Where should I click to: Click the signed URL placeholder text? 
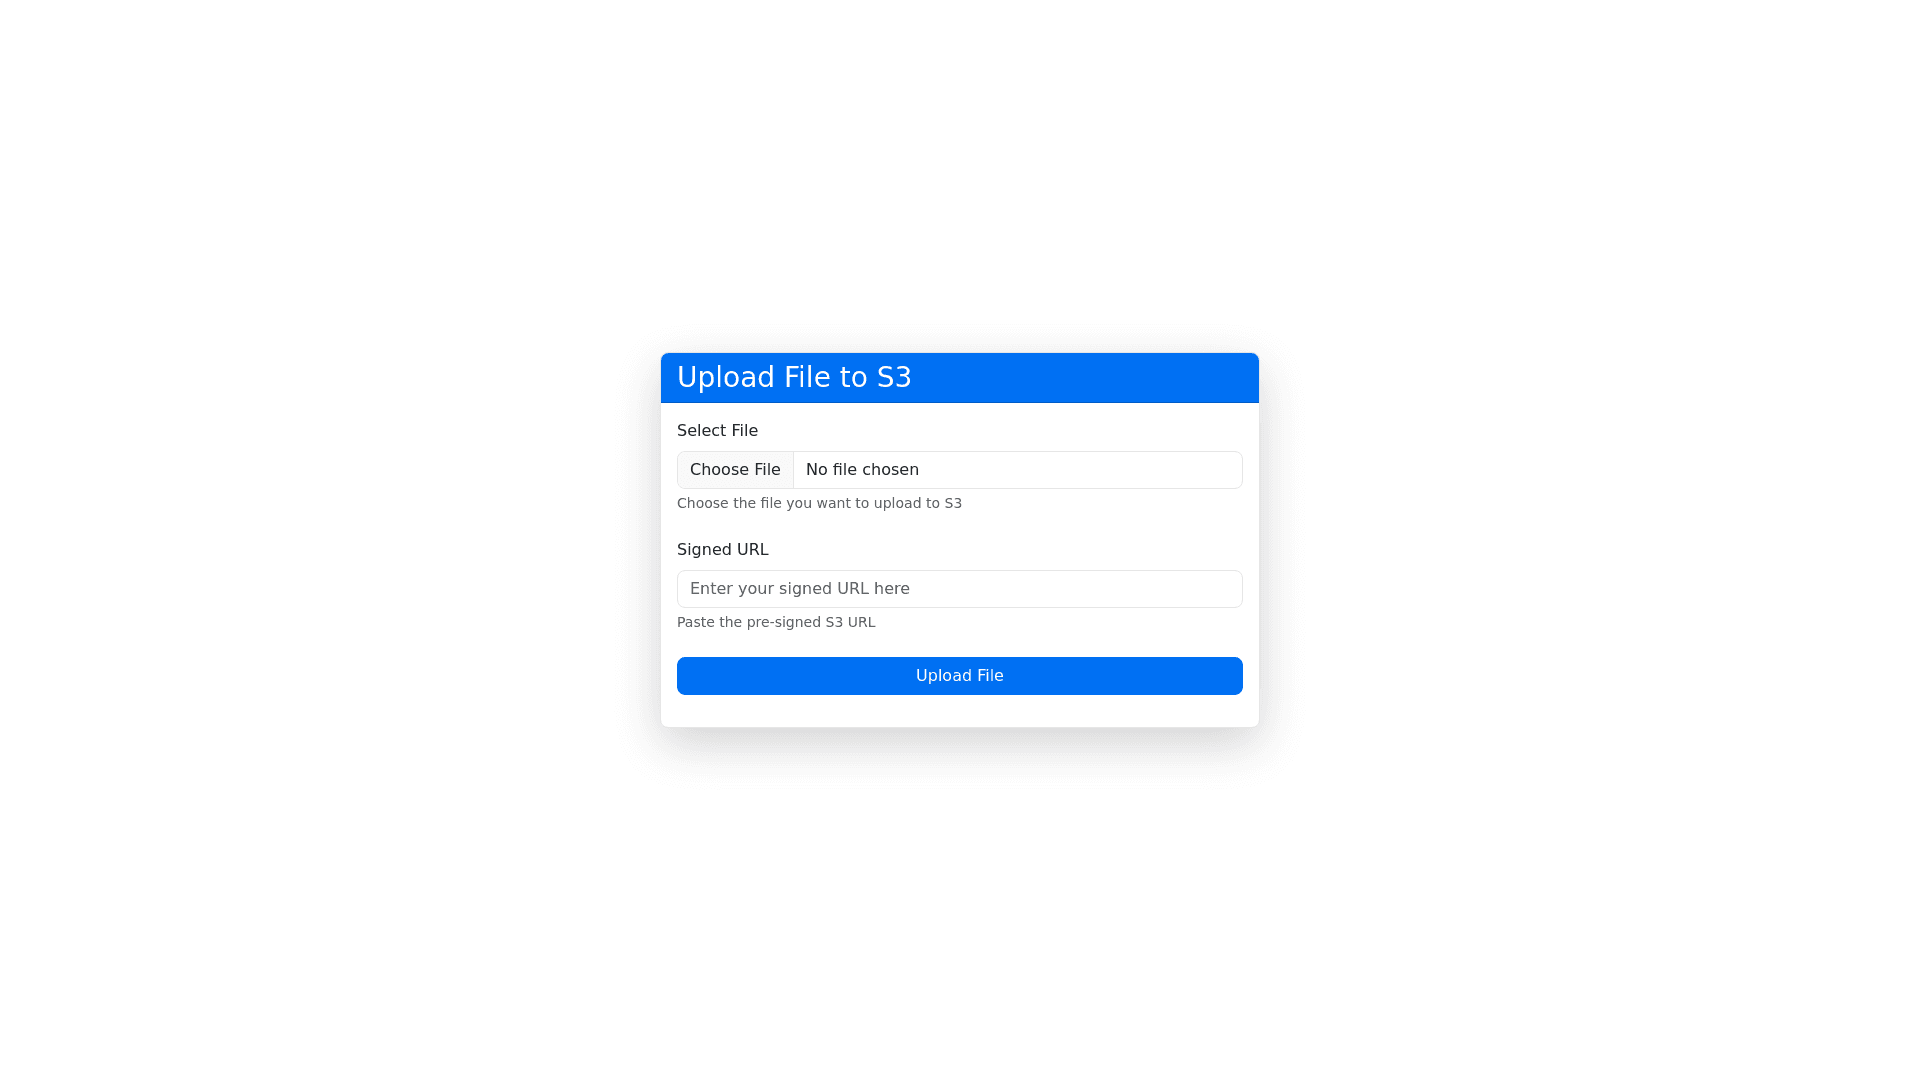[799, 588]
